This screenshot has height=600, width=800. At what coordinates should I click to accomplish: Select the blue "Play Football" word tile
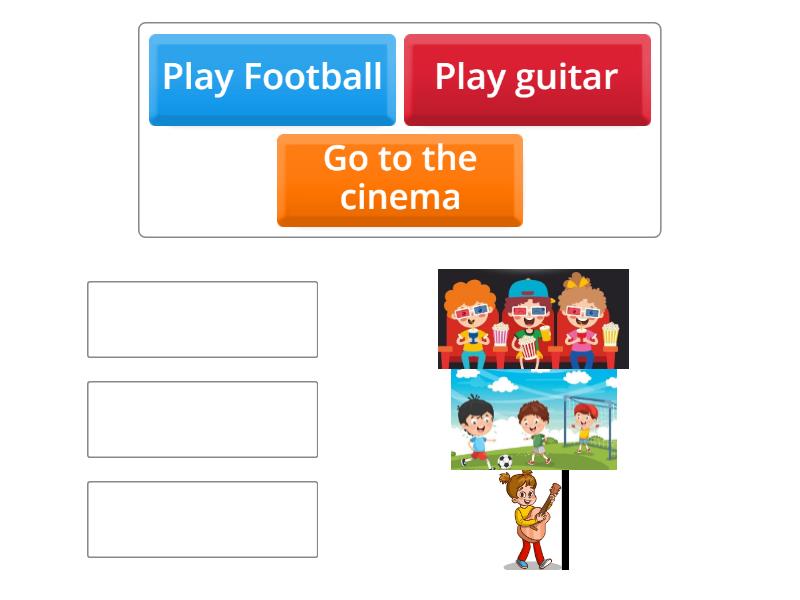tap(272, 77)
